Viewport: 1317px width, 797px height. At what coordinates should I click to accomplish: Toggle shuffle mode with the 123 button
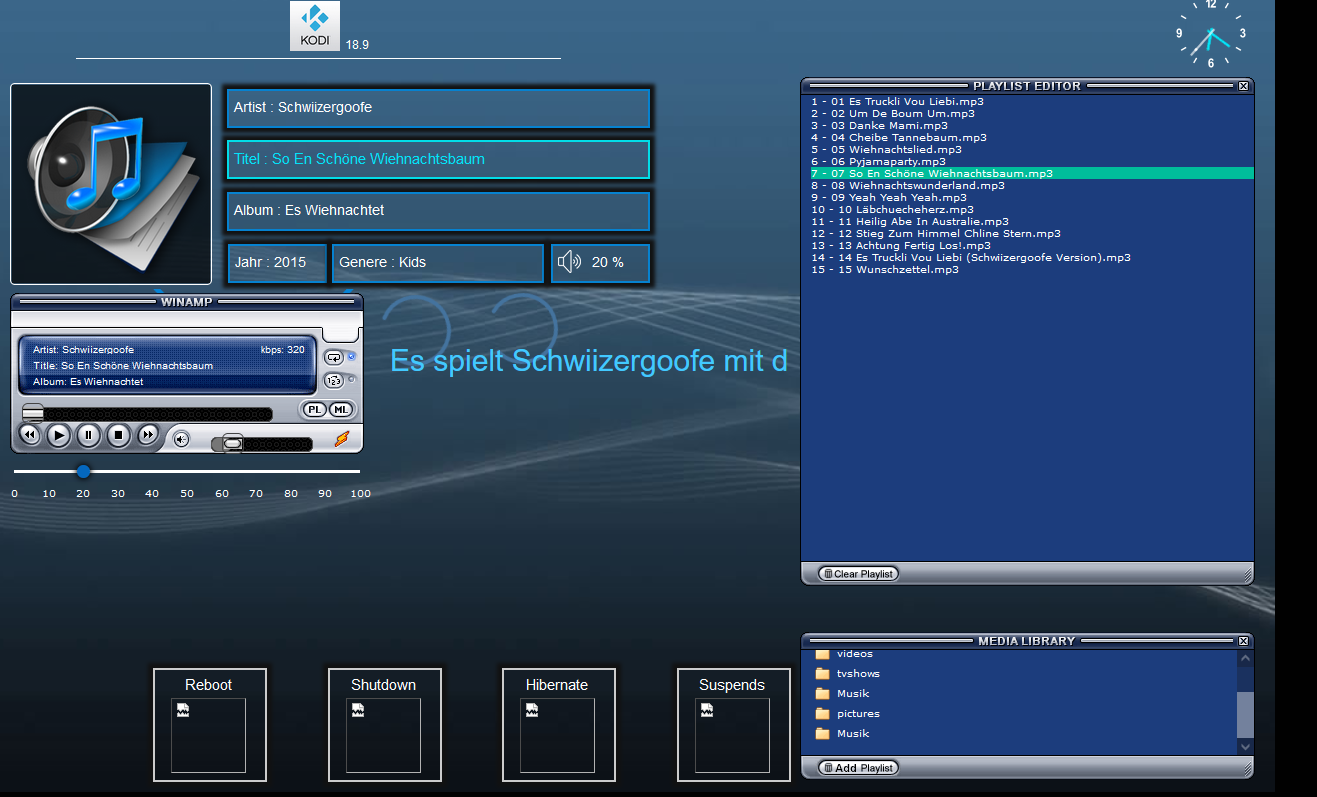click(334, 380)
